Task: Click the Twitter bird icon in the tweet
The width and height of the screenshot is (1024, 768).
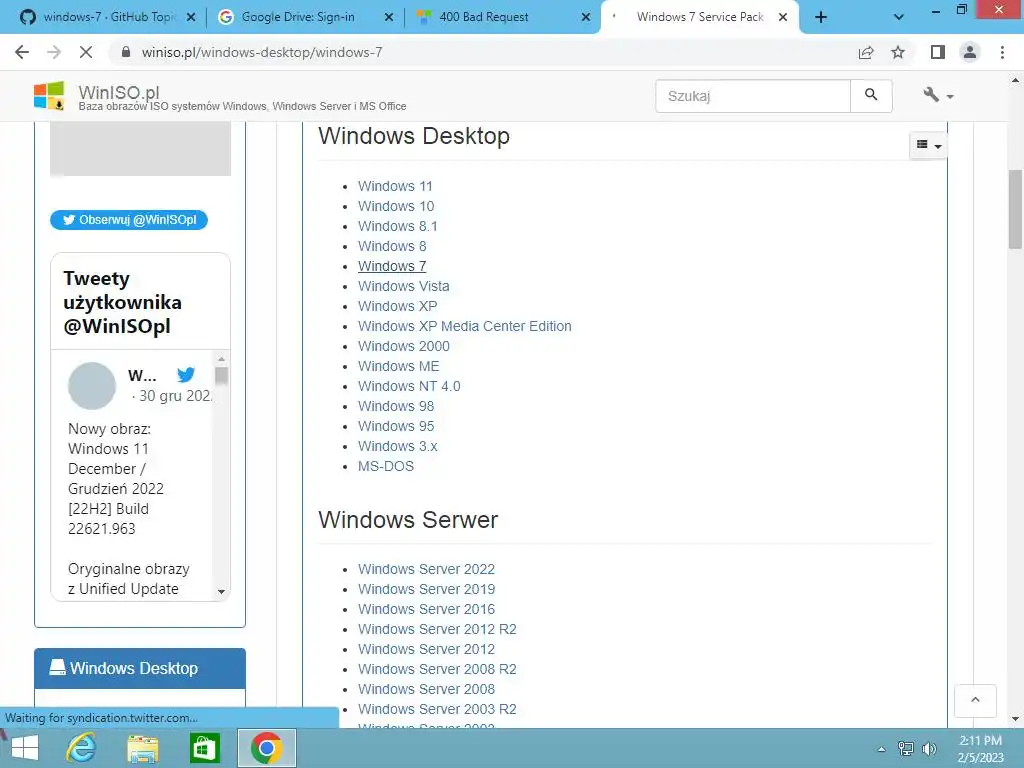Action: pos(186,374)
